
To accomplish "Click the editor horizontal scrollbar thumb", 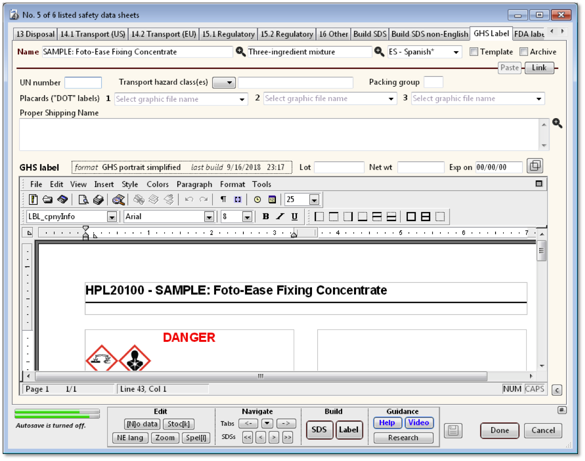I will point(260,376).
